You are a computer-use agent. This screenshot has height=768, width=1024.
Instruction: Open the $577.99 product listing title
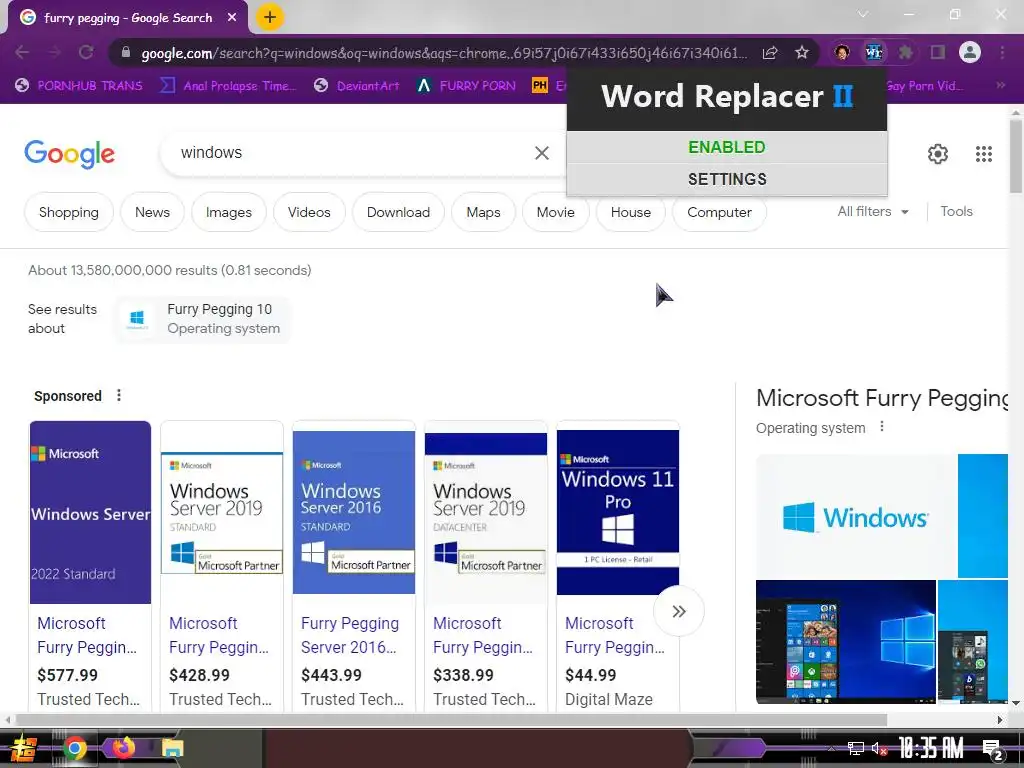click(x=88, y=635)
